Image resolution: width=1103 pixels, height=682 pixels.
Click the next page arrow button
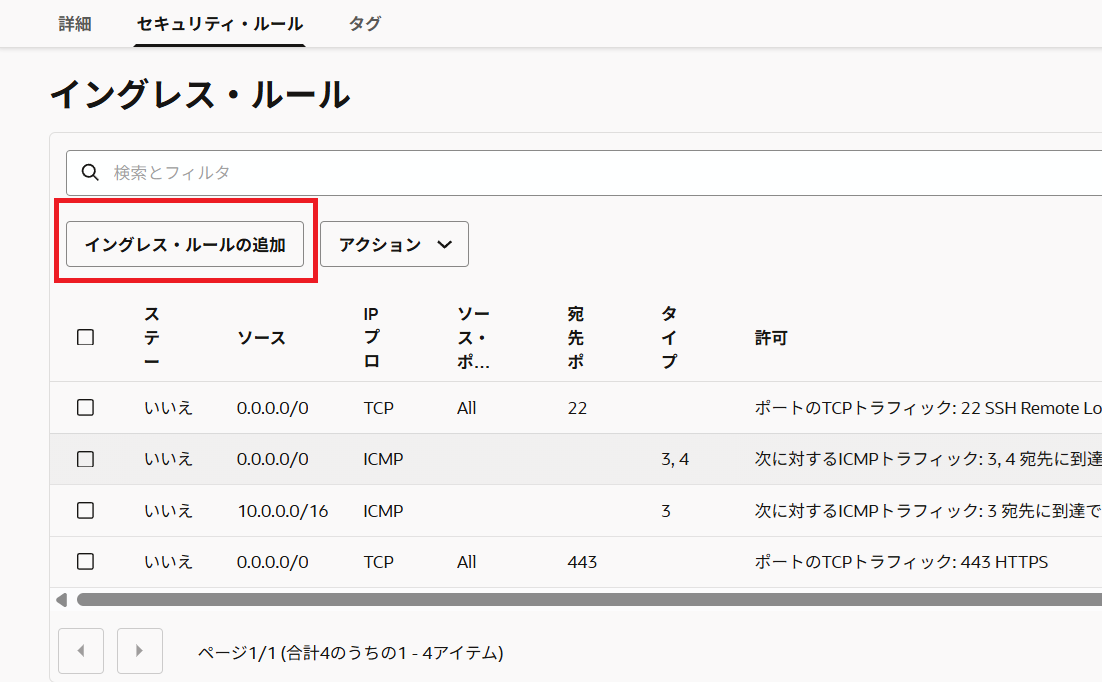pos(140,651)
